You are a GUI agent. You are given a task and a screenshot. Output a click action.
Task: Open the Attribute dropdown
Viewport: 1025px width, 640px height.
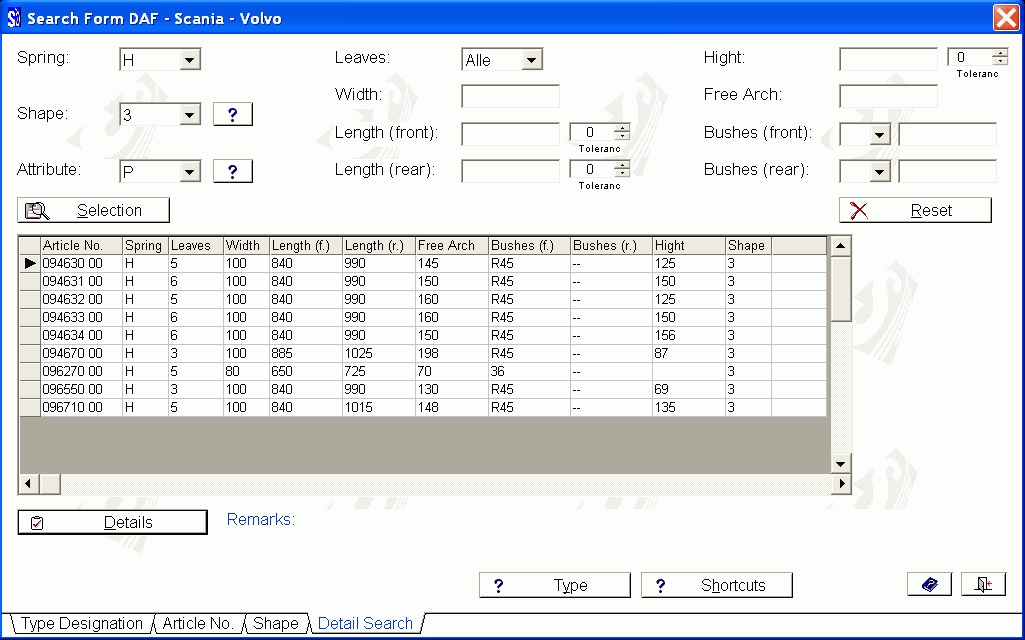click(x=190, y=172)
